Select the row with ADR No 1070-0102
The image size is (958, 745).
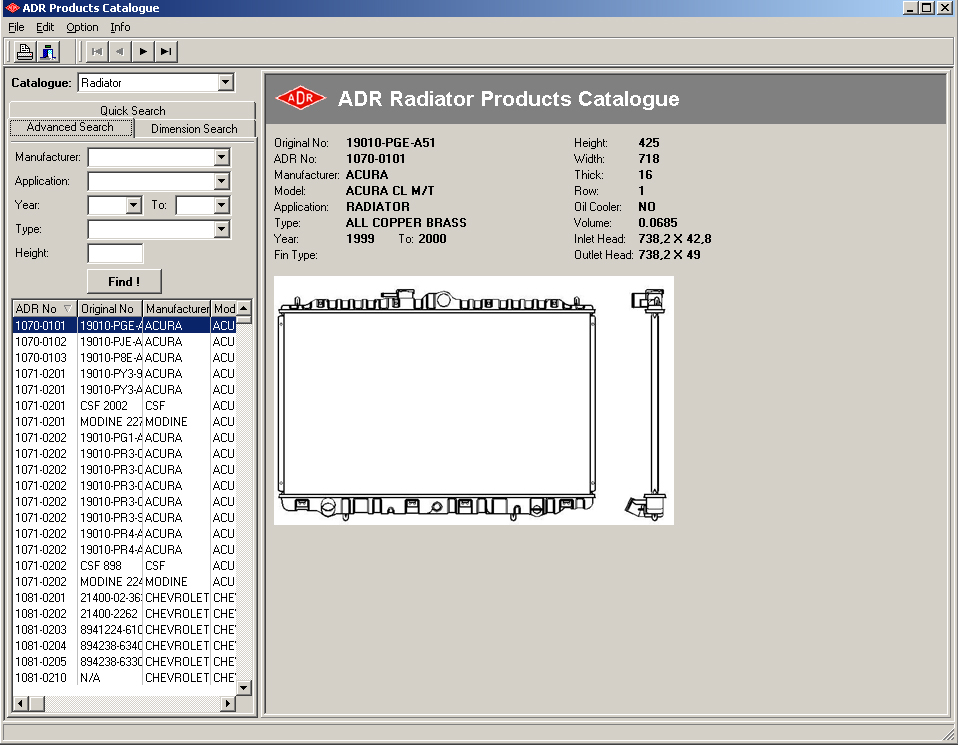pyautogui.click(x=124, y=342)
